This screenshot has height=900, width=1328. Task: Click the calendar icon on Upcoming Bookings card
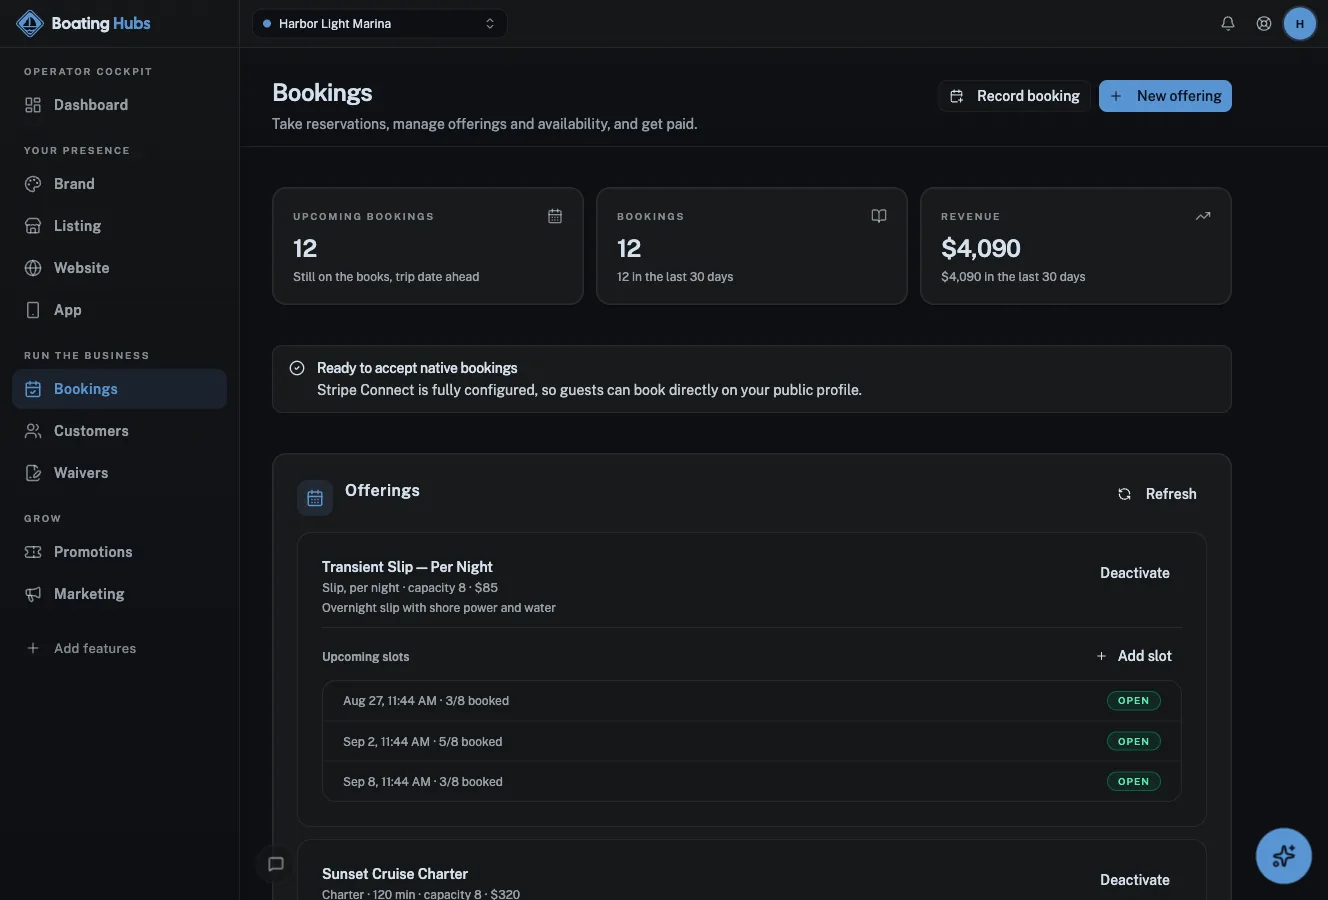[555, 216]
